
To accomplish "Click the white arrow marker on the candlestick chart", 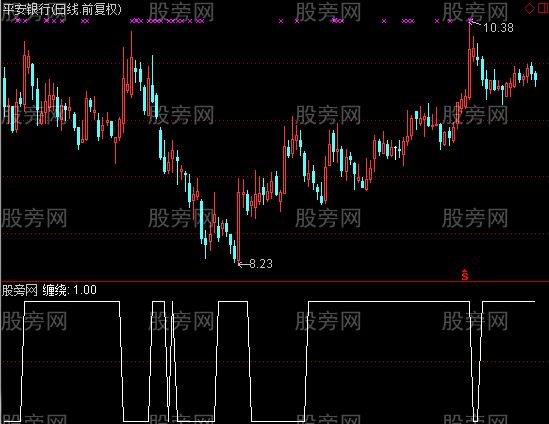I will pos(396,153).
